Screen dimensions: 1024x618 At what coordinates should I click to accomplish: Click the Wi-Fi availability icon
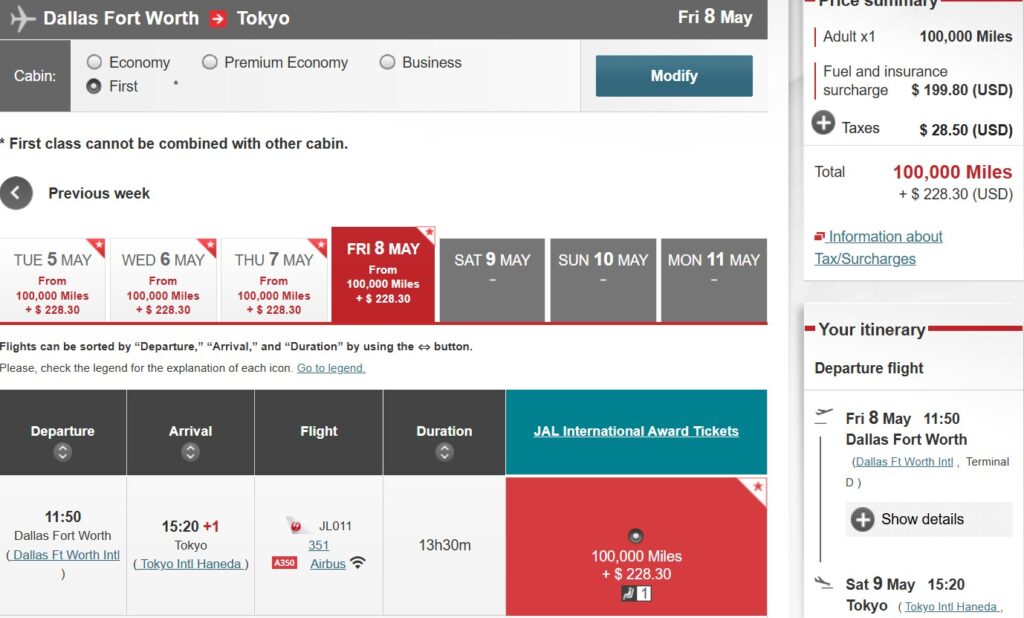[357, 562]
